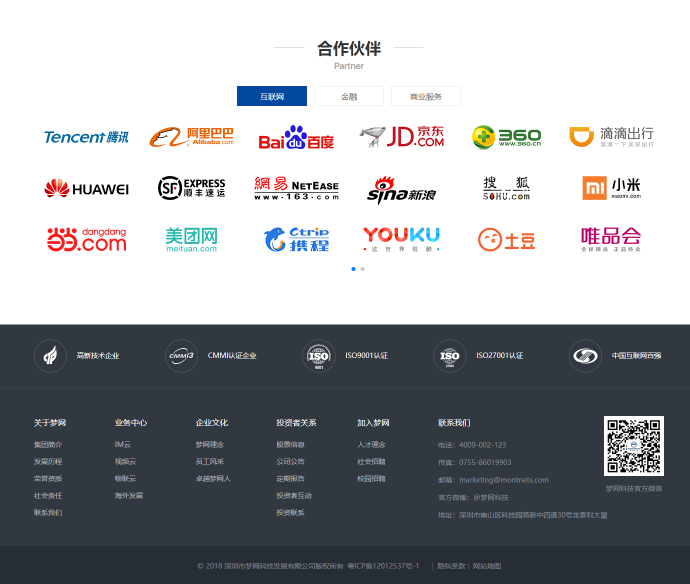
Task: Click the Xiaomi MI logo
Action: 611,188
